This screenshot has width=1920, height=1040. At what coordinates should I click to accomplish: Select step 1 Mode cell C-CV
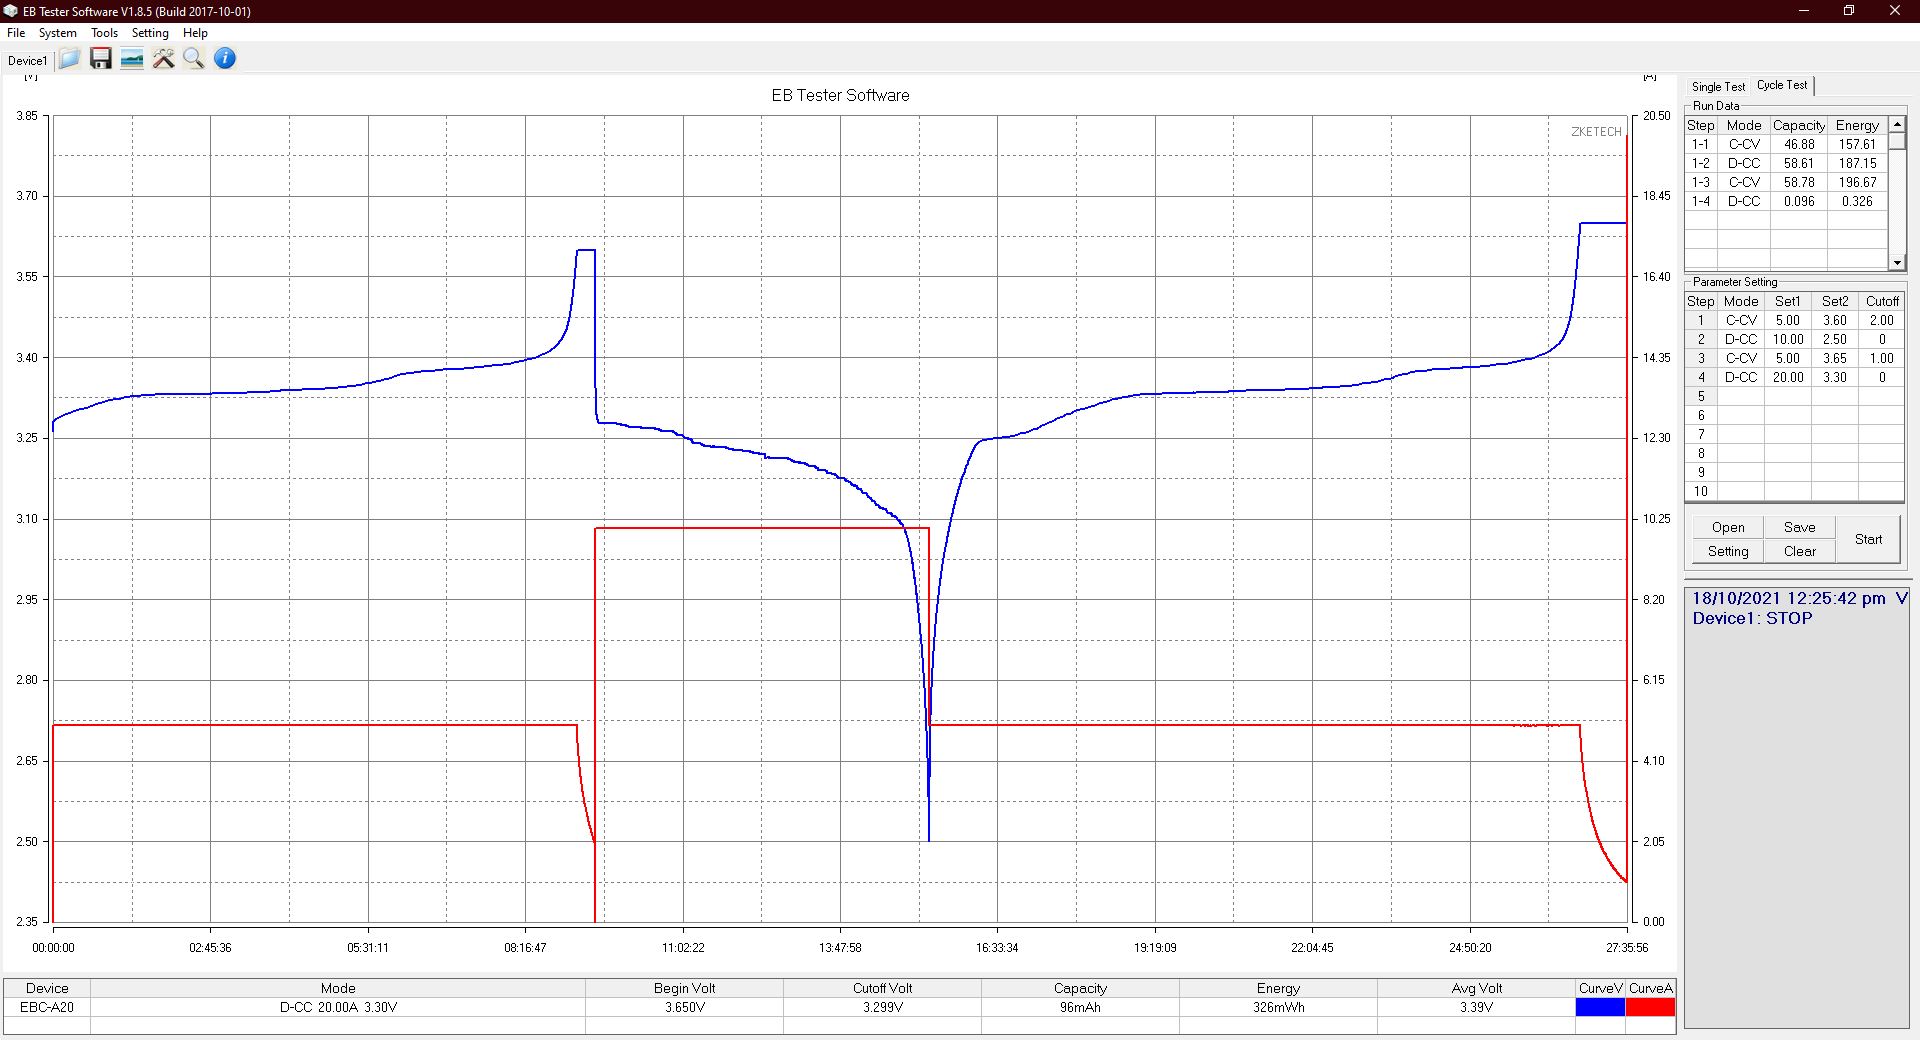pos(1740,320)
